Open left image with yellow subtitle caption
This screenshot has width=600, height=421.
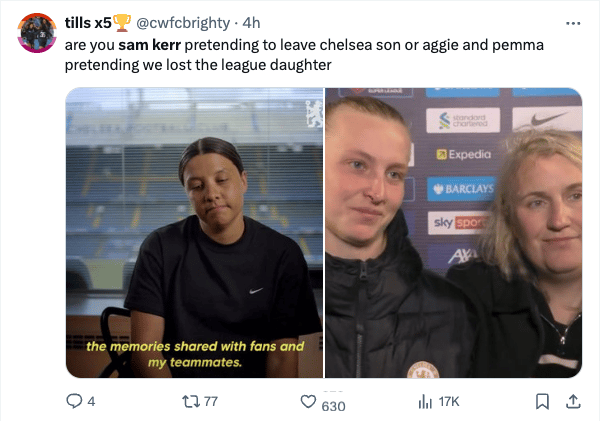point(194,232)
